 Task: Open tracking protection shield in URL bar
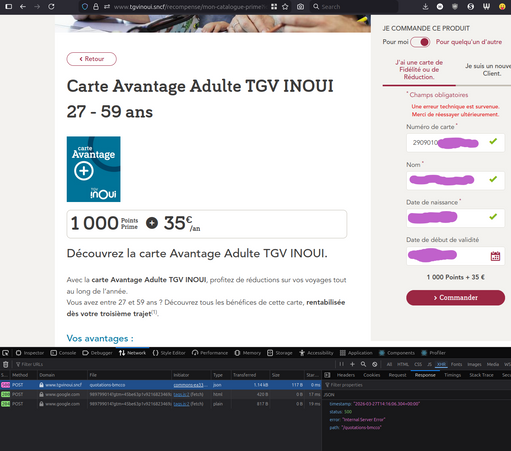coord(85,6)
